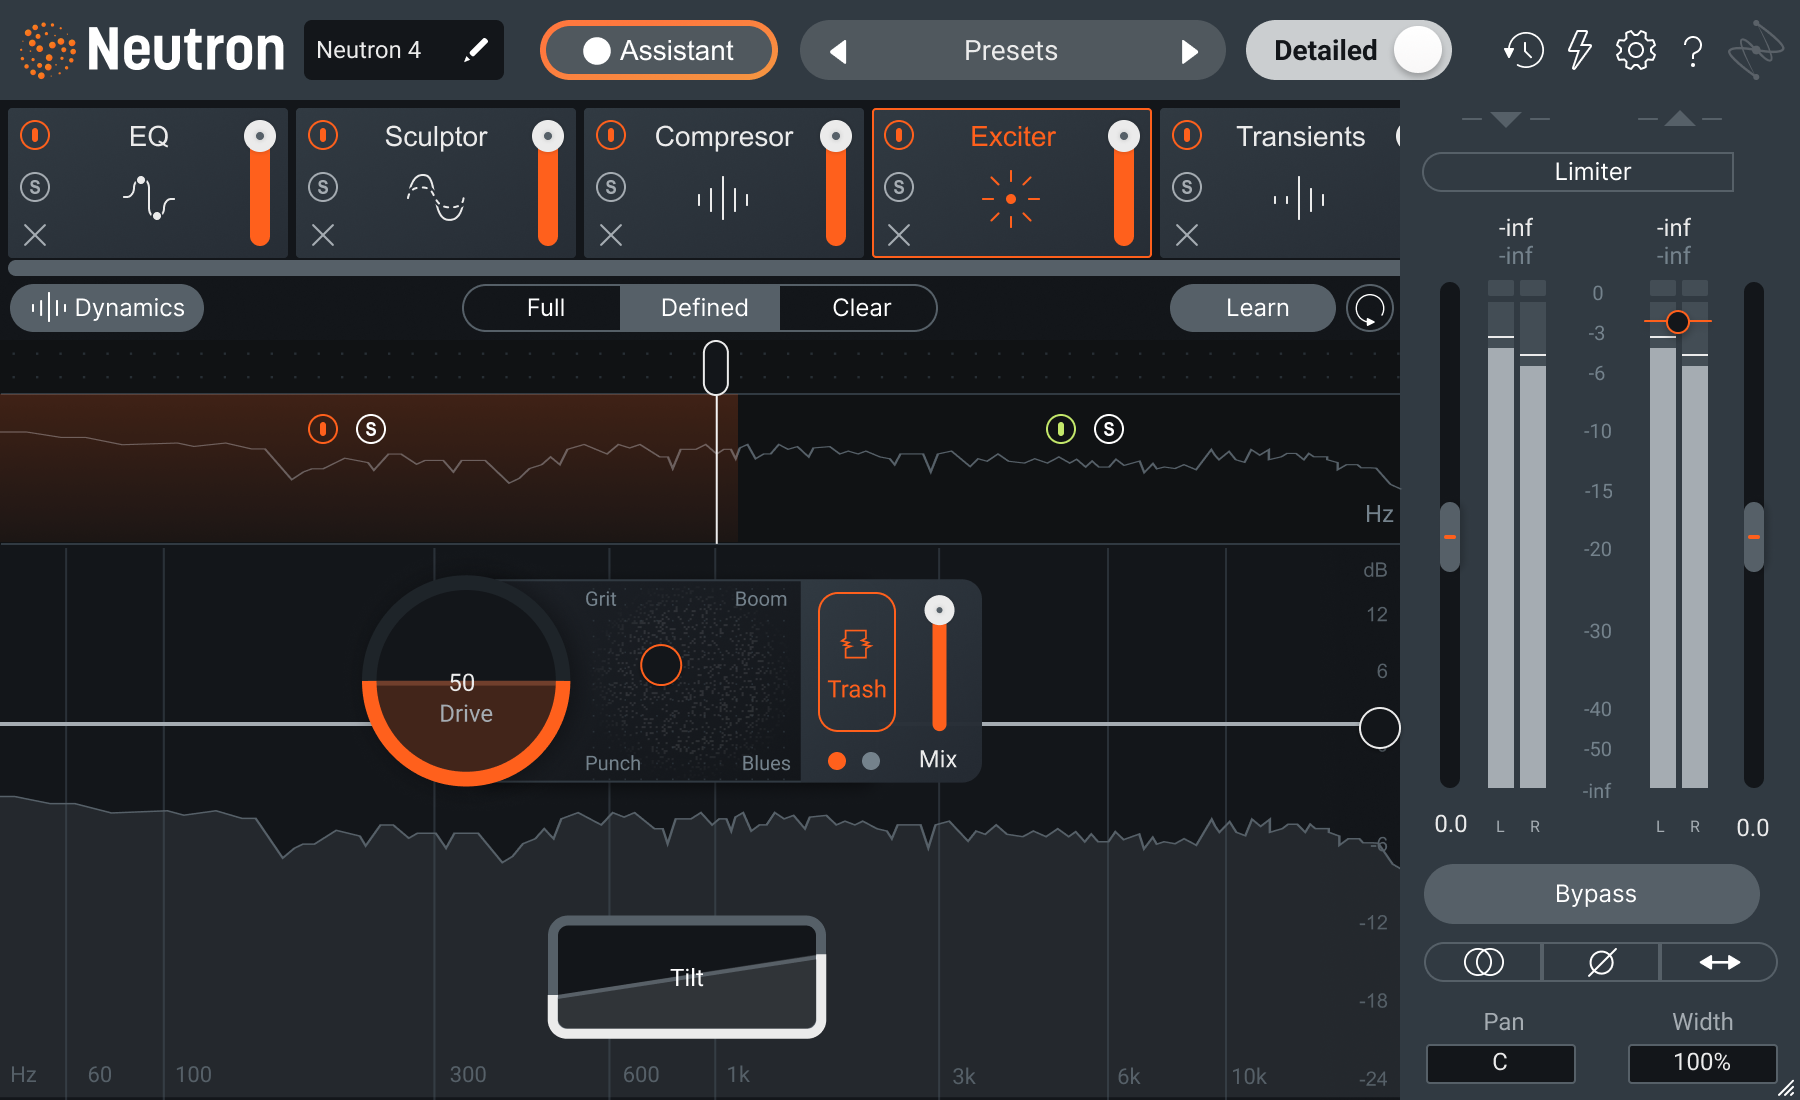The width and height of the screenshot is (1800, 1100).
Task: Open the settings gear
Action: click(1636, 50)
